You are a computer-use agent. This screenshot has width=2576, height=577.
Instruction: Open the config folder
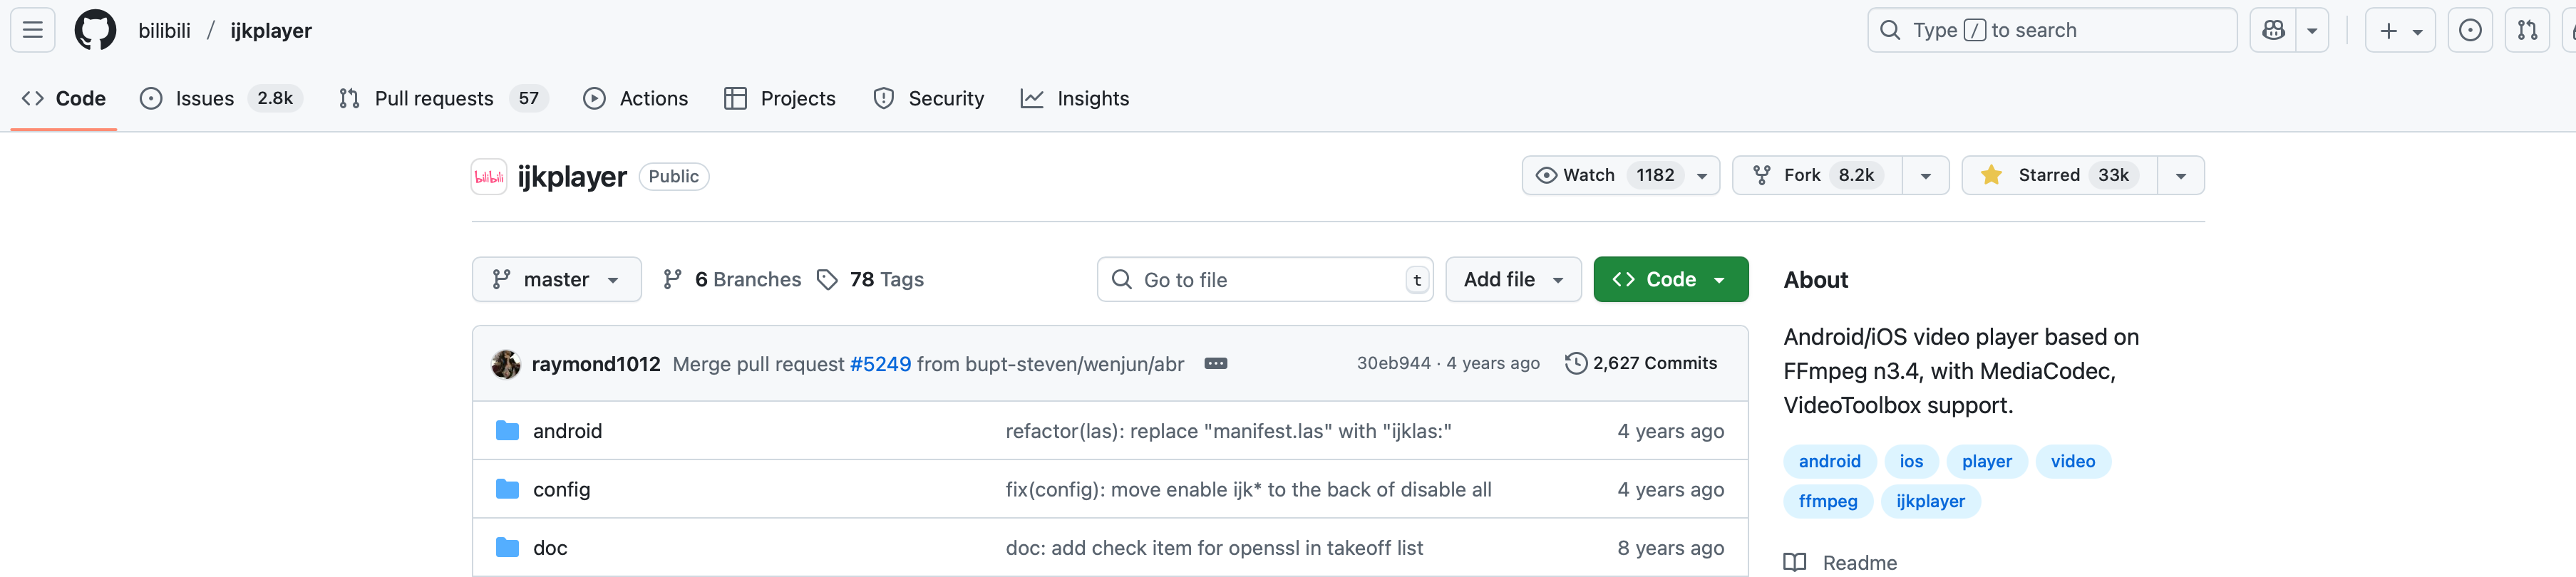coord(561,489)
